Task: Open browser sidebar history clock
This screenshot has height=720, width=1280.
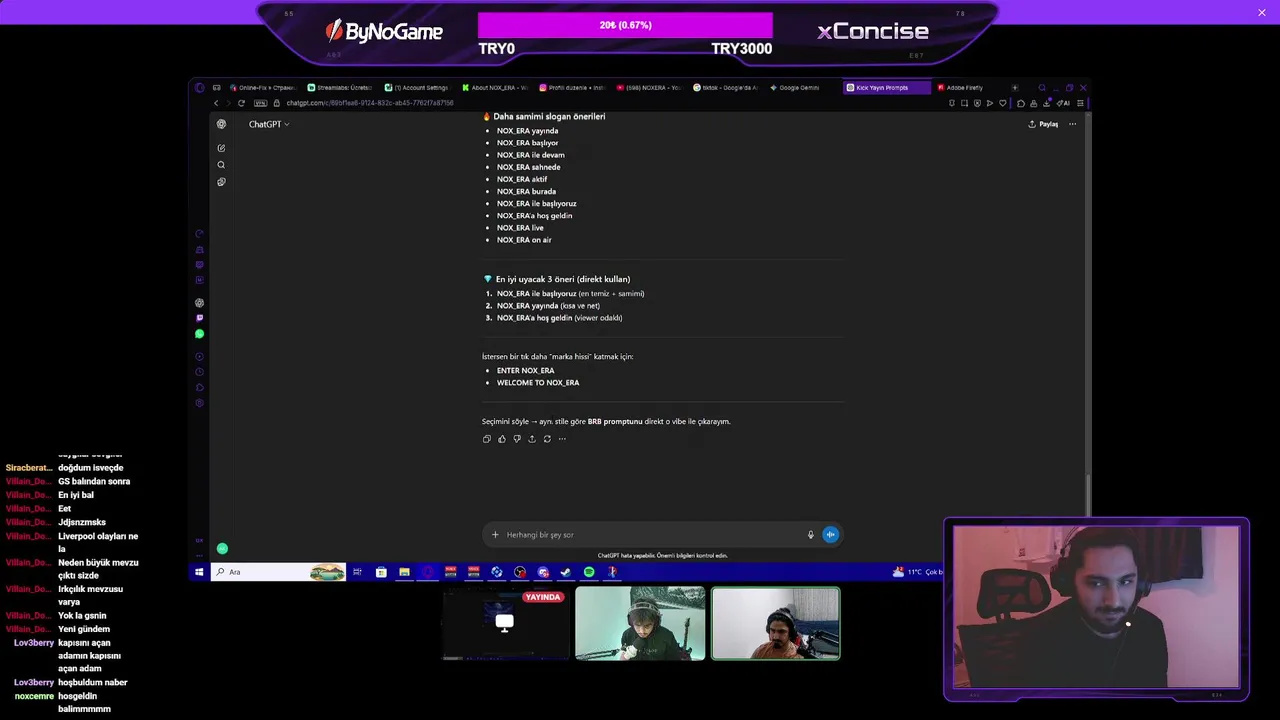Action: point(200,372)
